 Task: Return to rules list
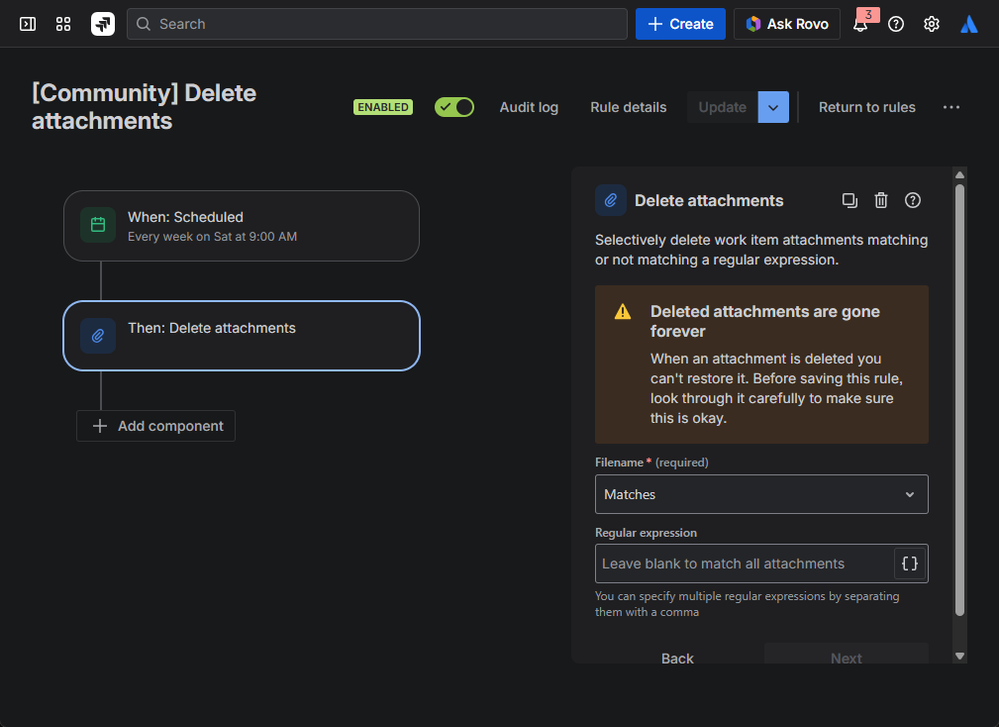coord(866,107)
